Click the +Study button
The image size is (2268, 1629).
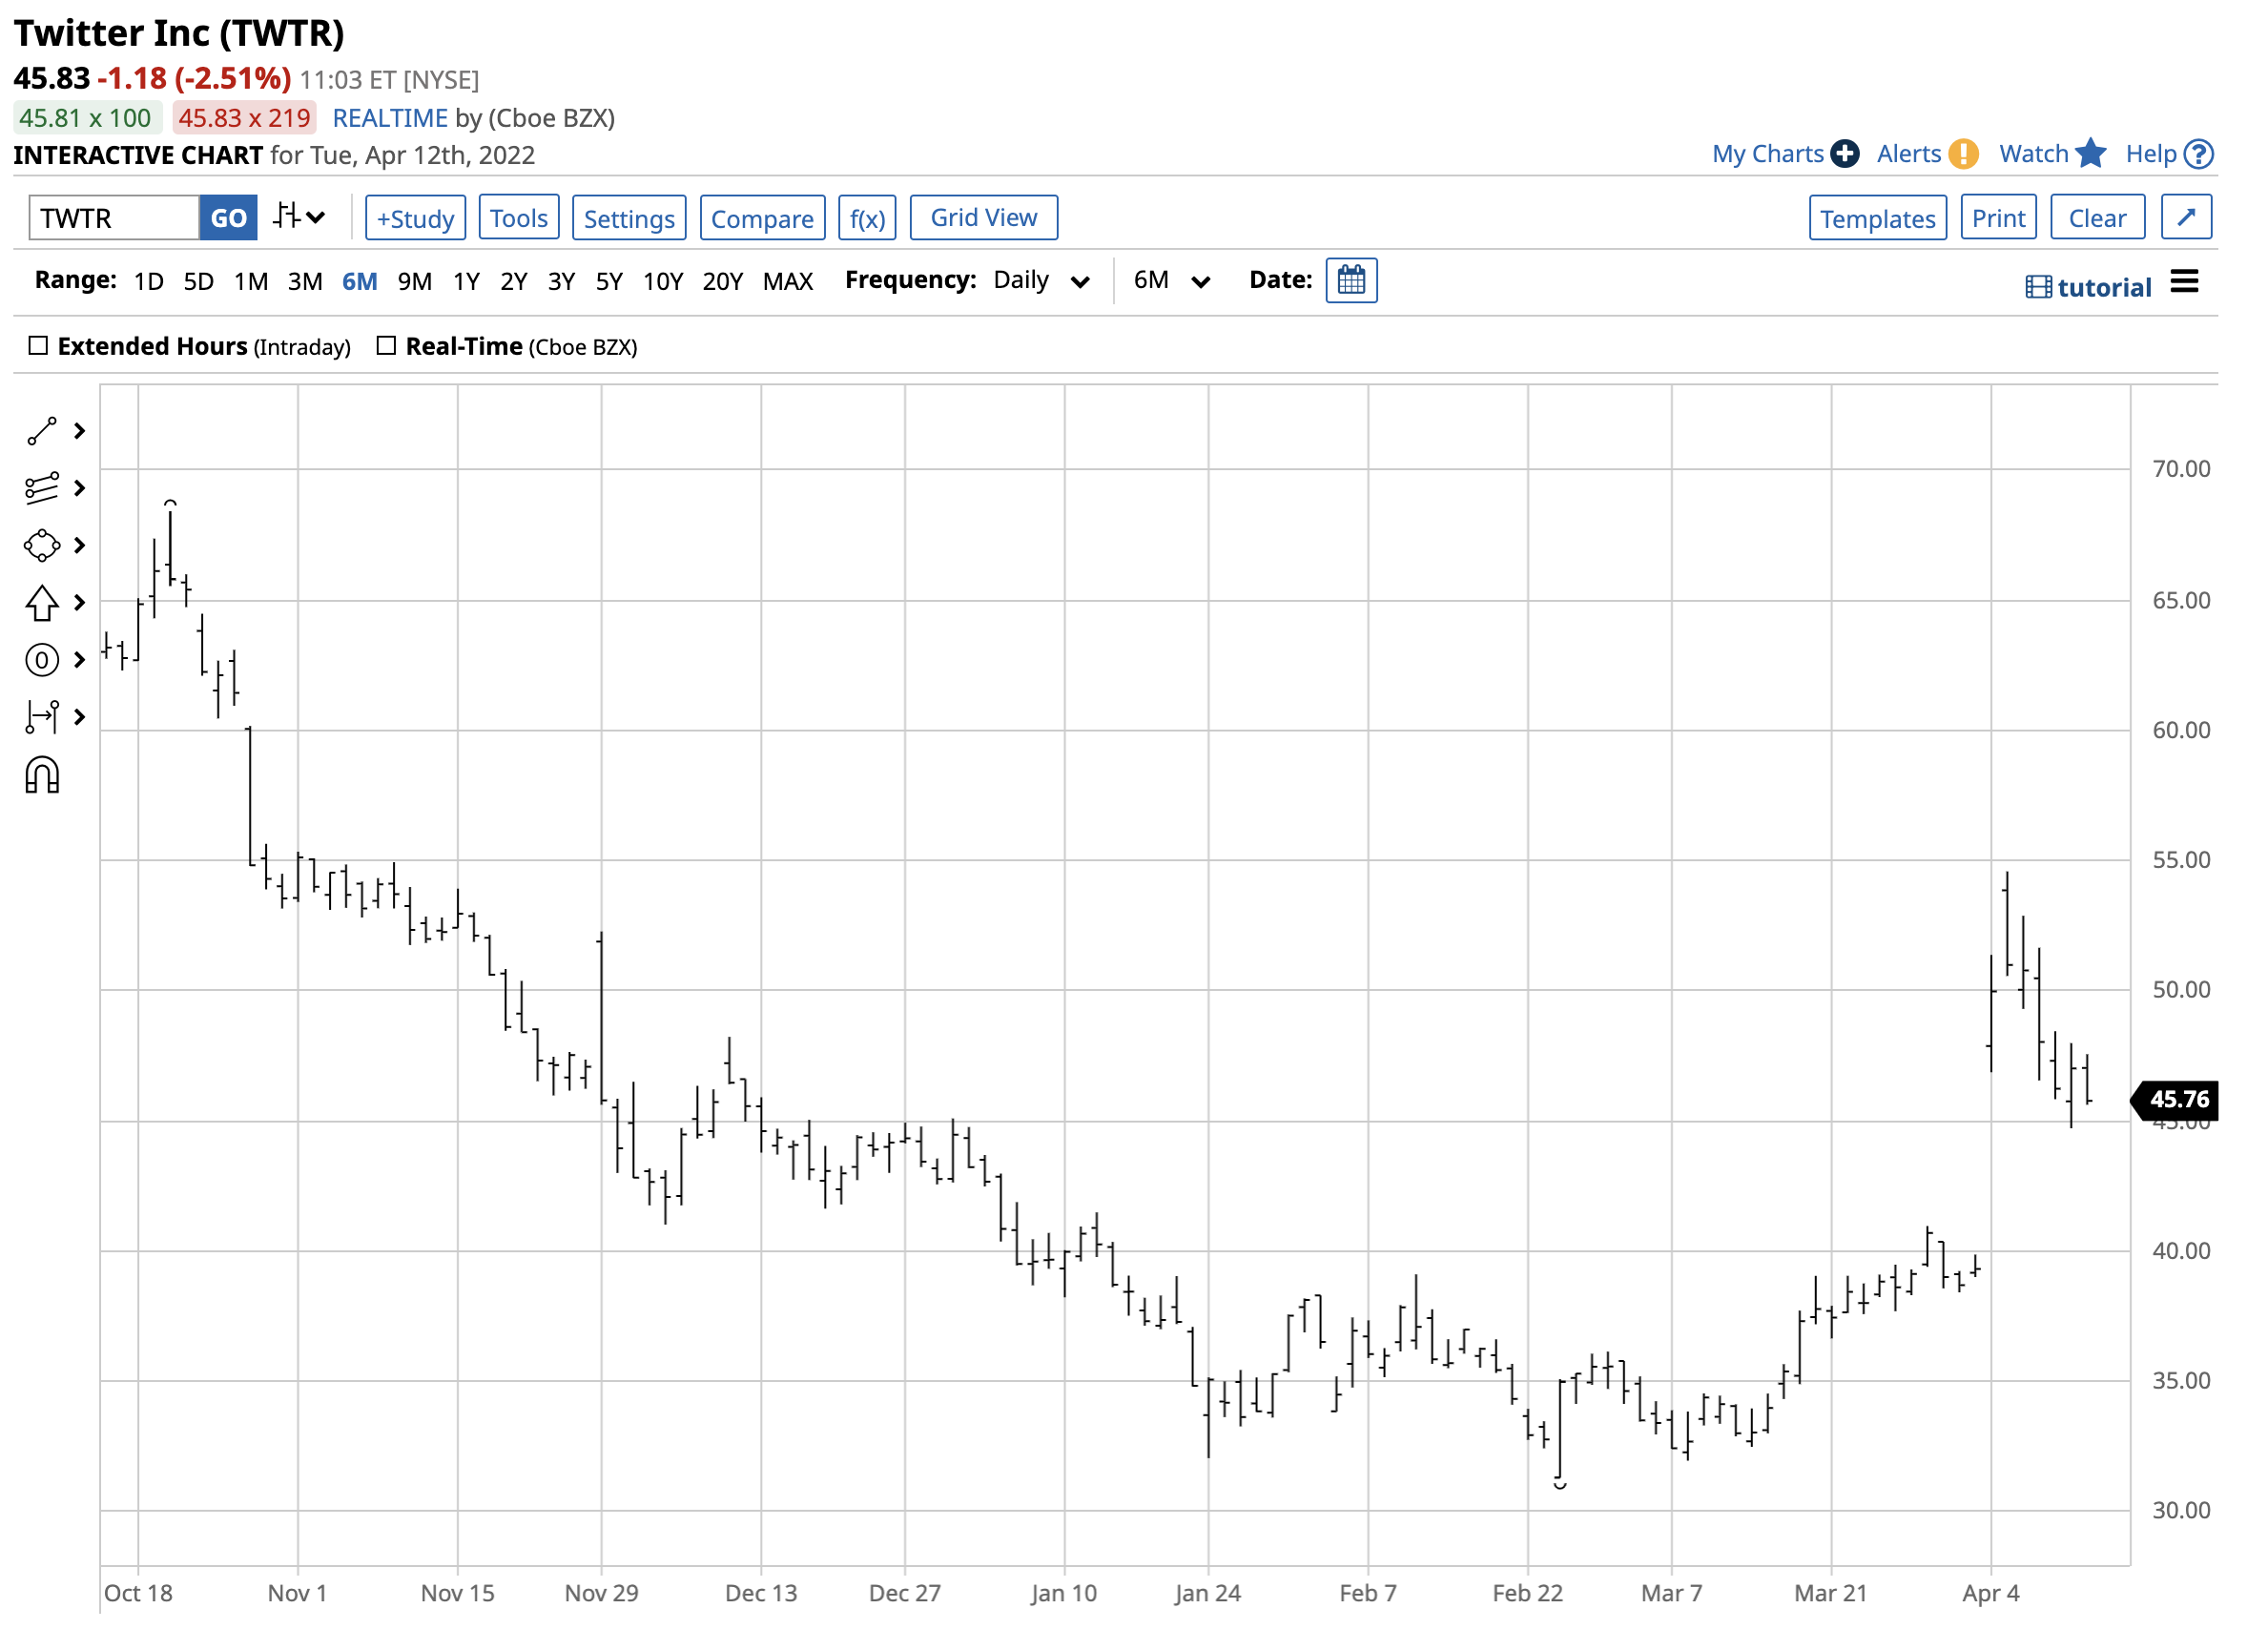coord(416,218)
